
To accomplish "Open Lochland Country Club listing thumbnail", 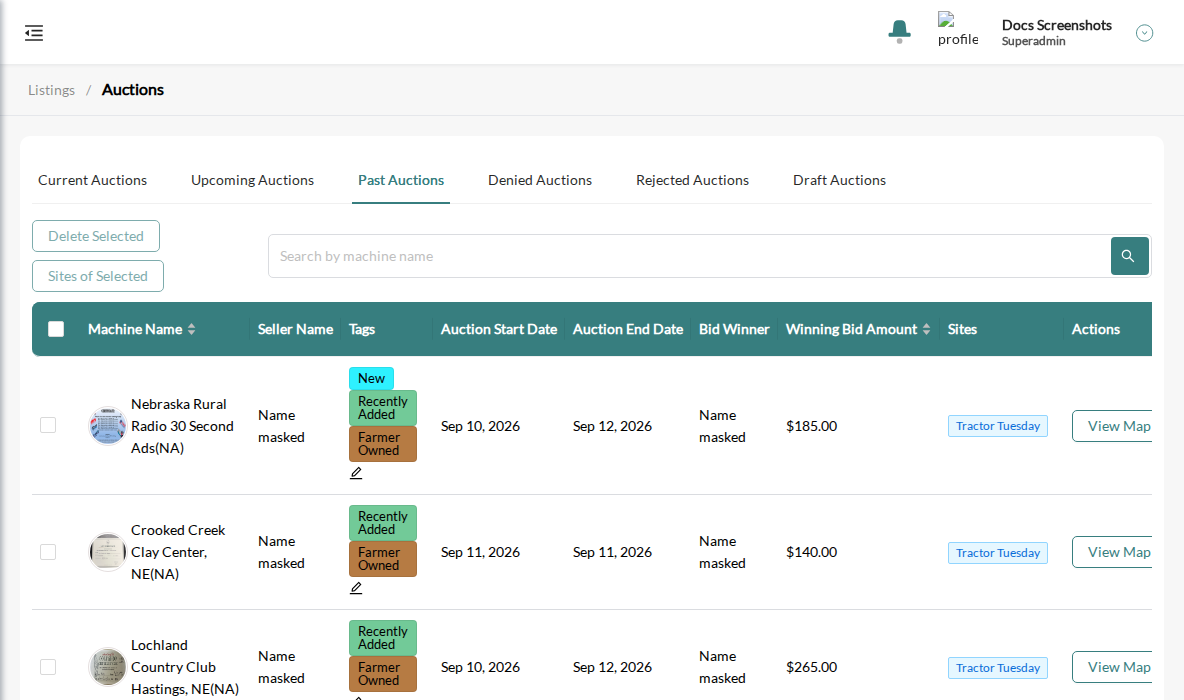I will click(107, 667).
